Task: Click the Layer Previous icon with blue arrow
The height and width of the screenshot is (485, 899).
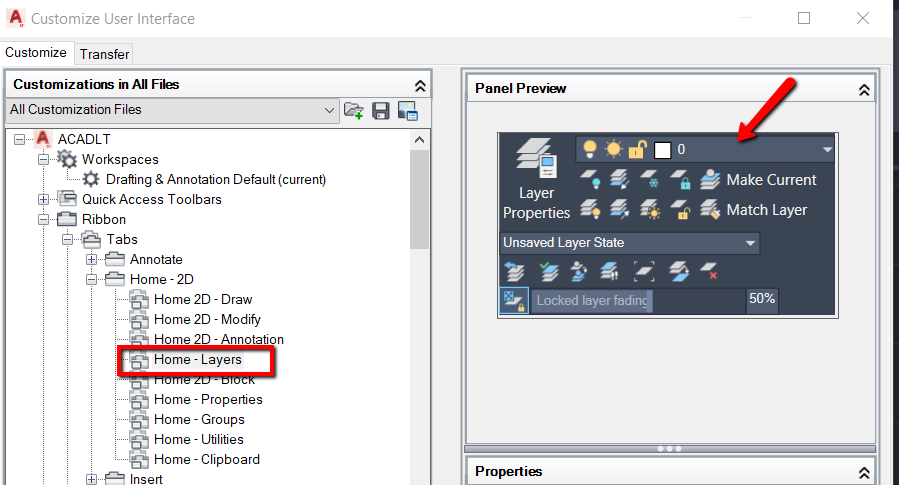Action: [x=514, y=271]
